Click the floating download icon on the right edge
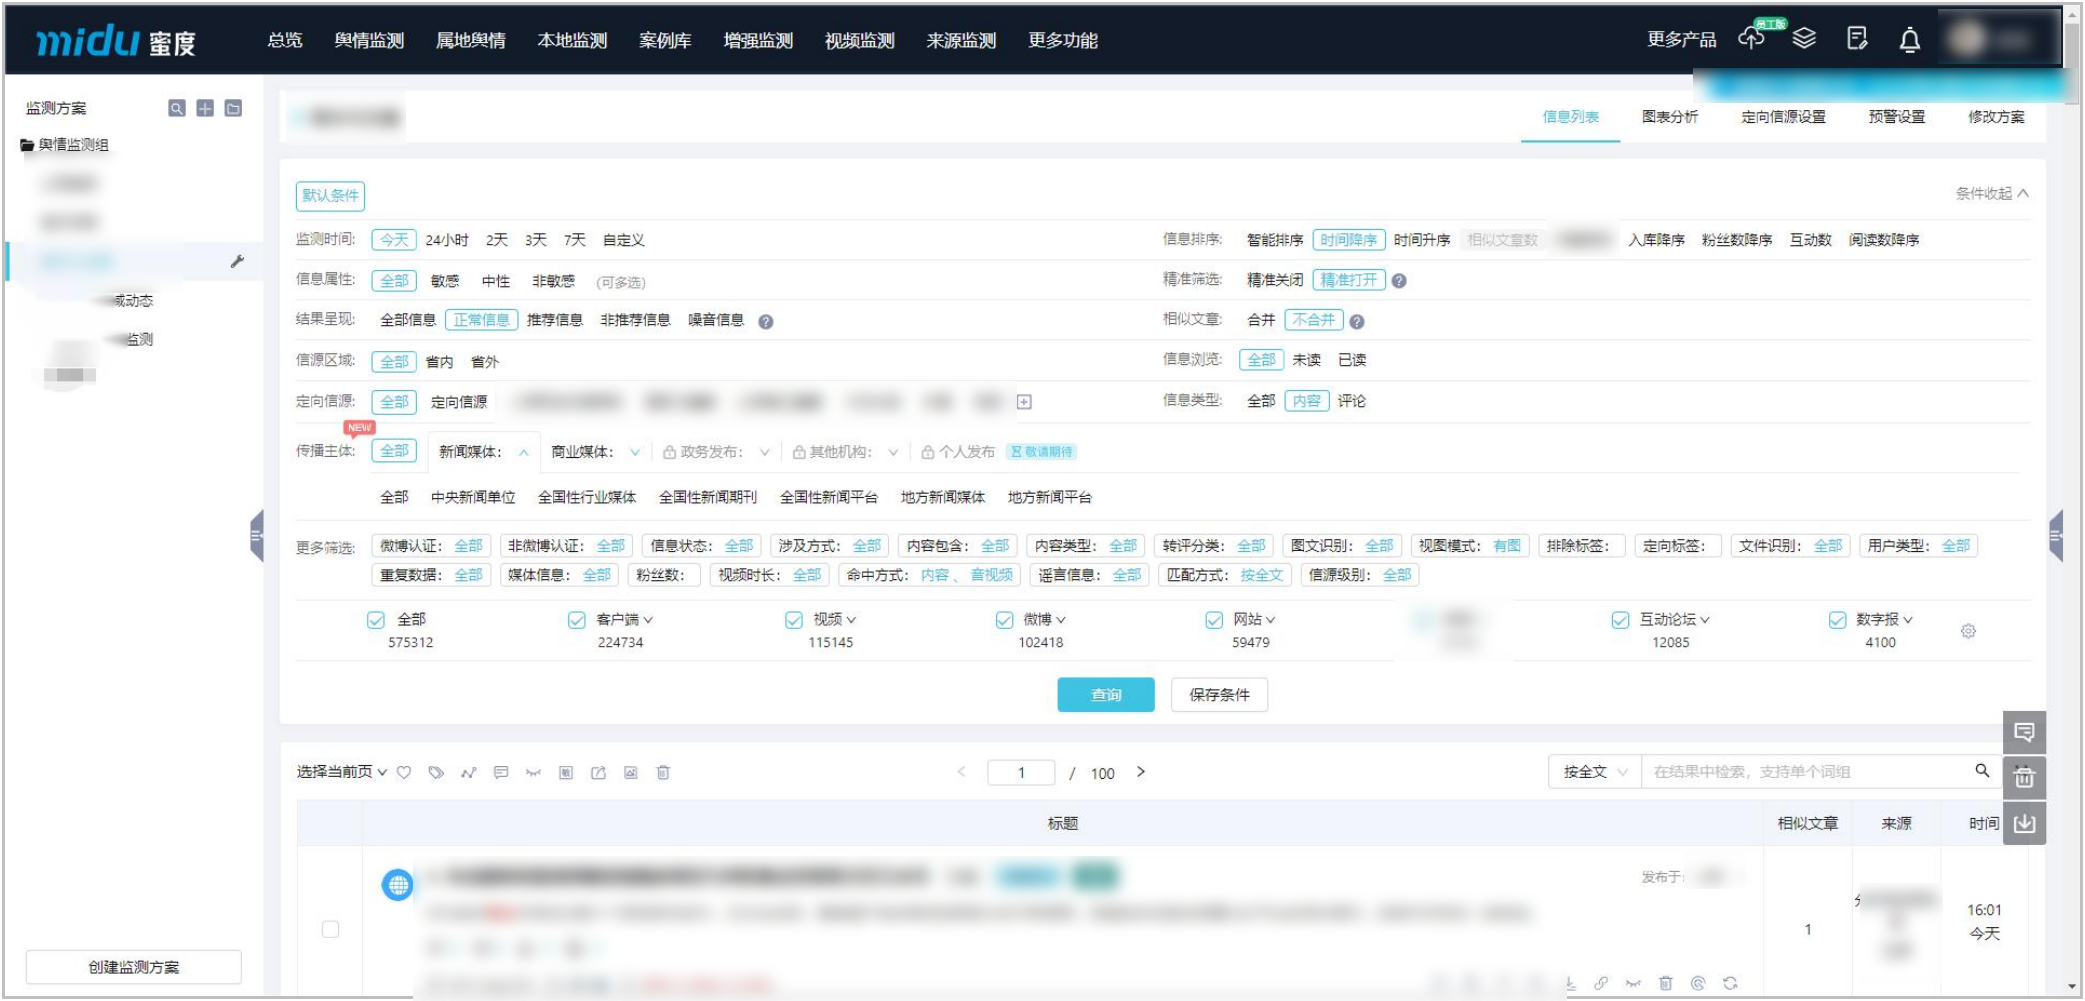This screenshot has height=1001, width=2085. pyautogui.click(x=2024, y=823)
